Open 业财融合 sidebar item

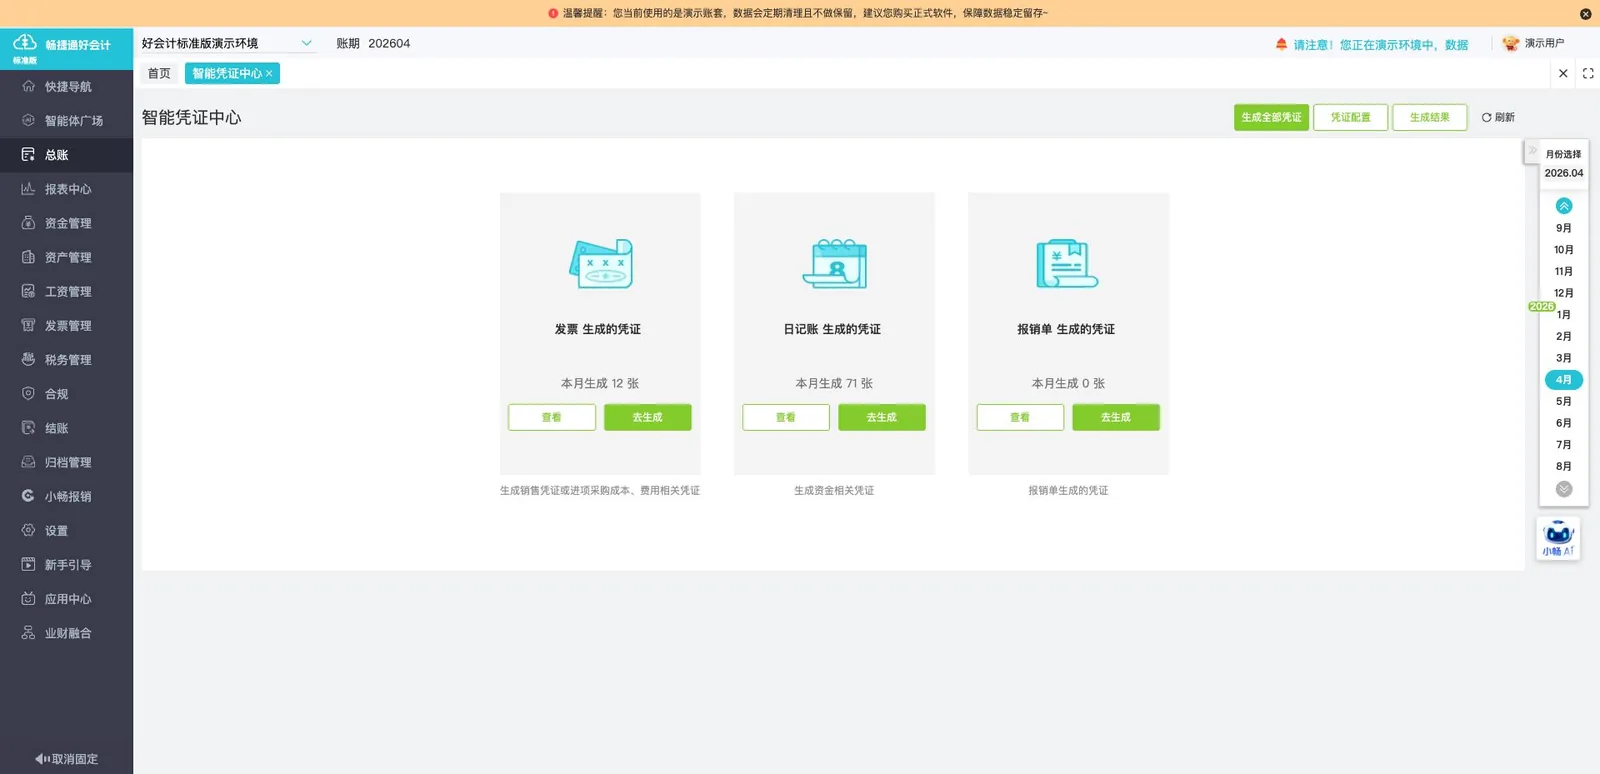point(66,633)
